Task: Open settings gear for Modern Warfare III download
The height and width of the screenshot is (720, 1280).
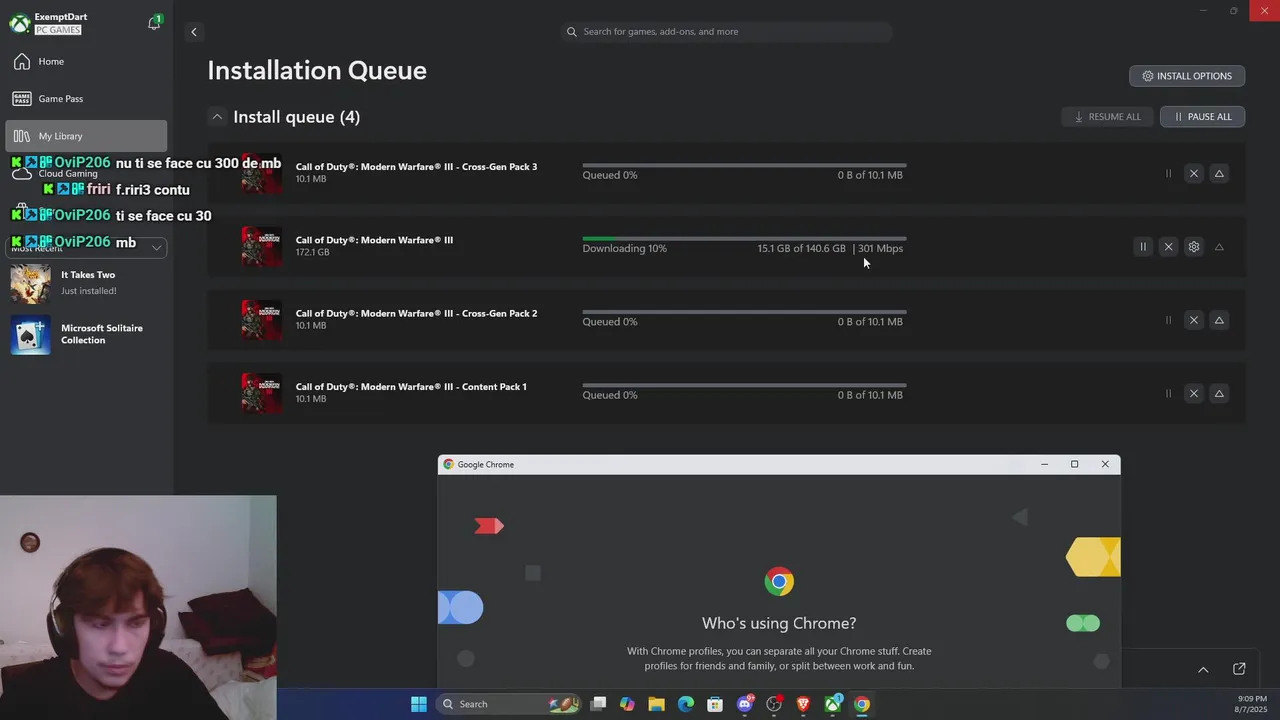Action: (x=1193, y=247)
